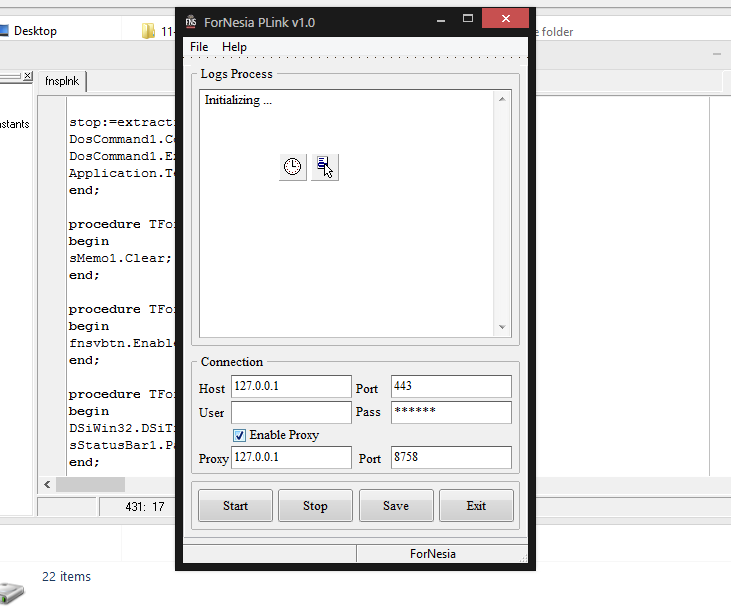This screenshot has height=610, width=731.
Task: Close the ForNesia PLink window
Action: [505, 19]
